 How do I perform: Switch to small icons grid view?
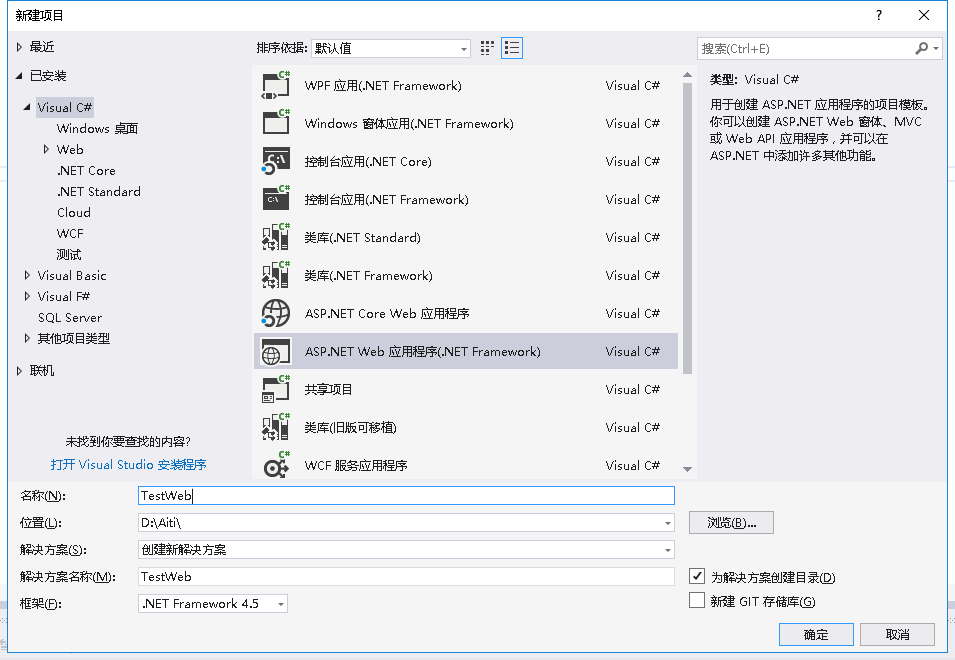point(487,48)
